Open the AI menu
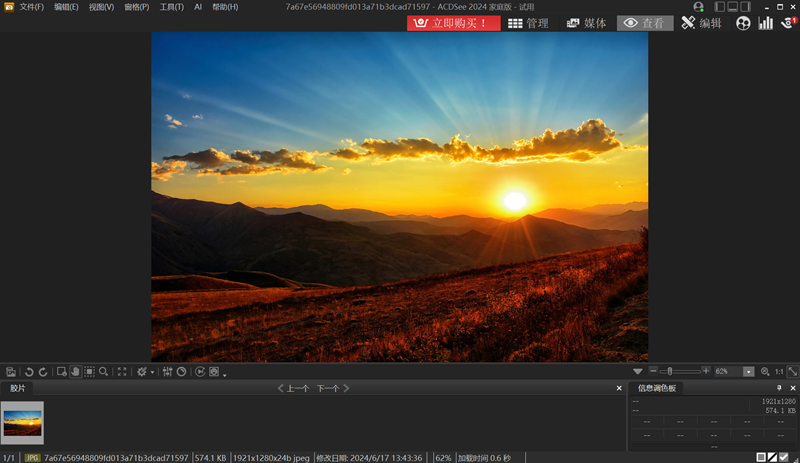Viewport: 800px width, 463px height. point(198,7)
